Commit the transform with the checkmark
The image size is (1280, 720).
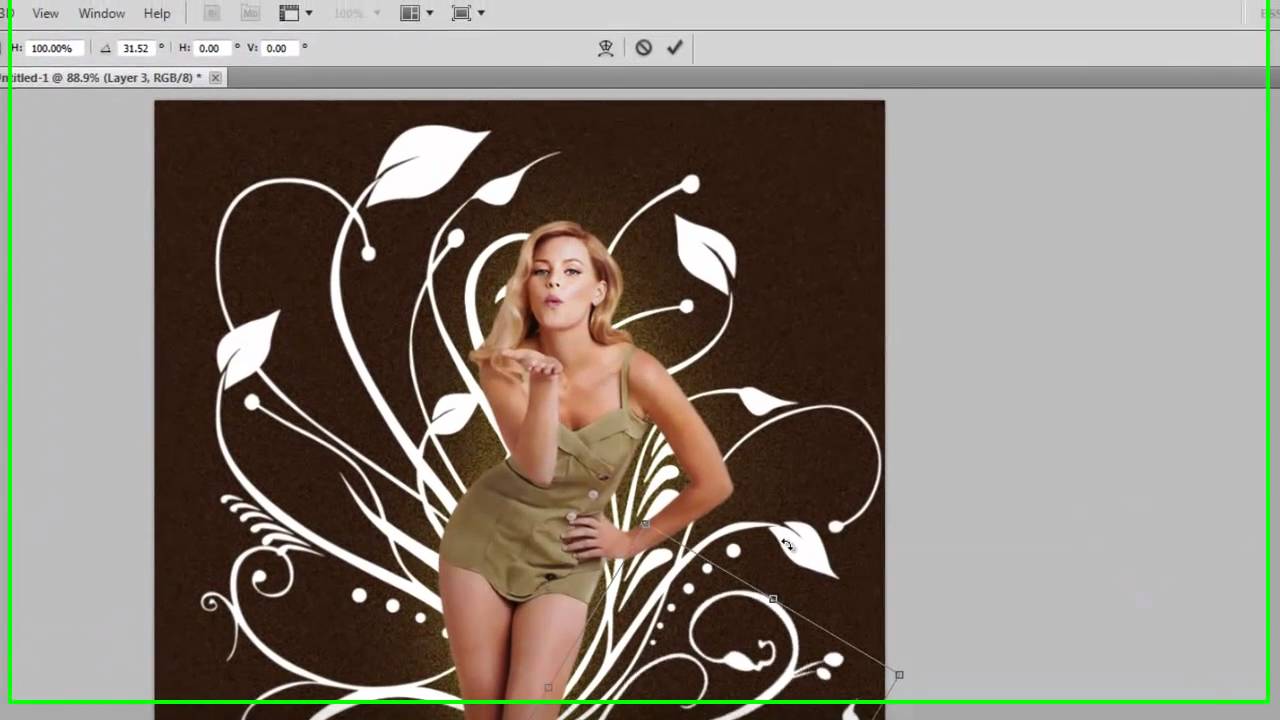675,47
